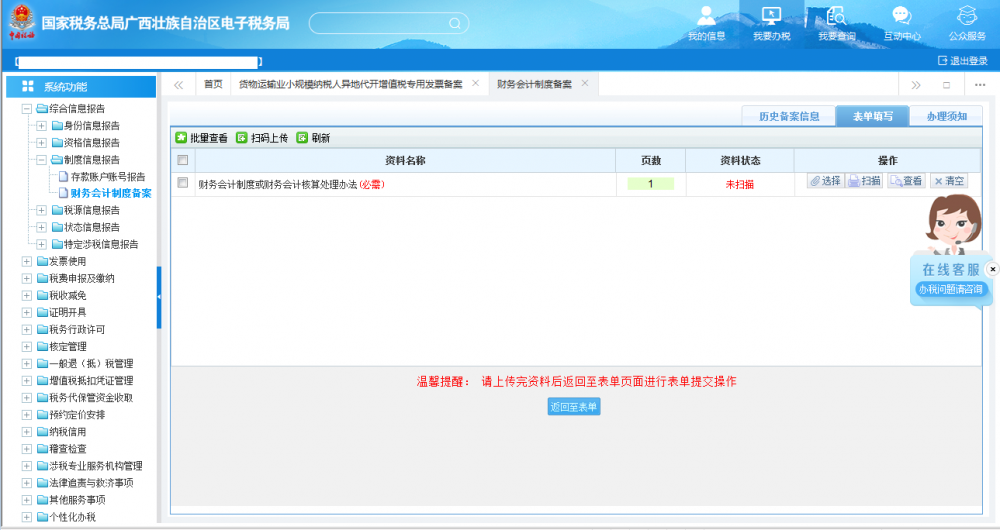This screenshot has width=1000, height=530.
Task: Open 我要查询 search icon
Action: click(x=836, y=16)
